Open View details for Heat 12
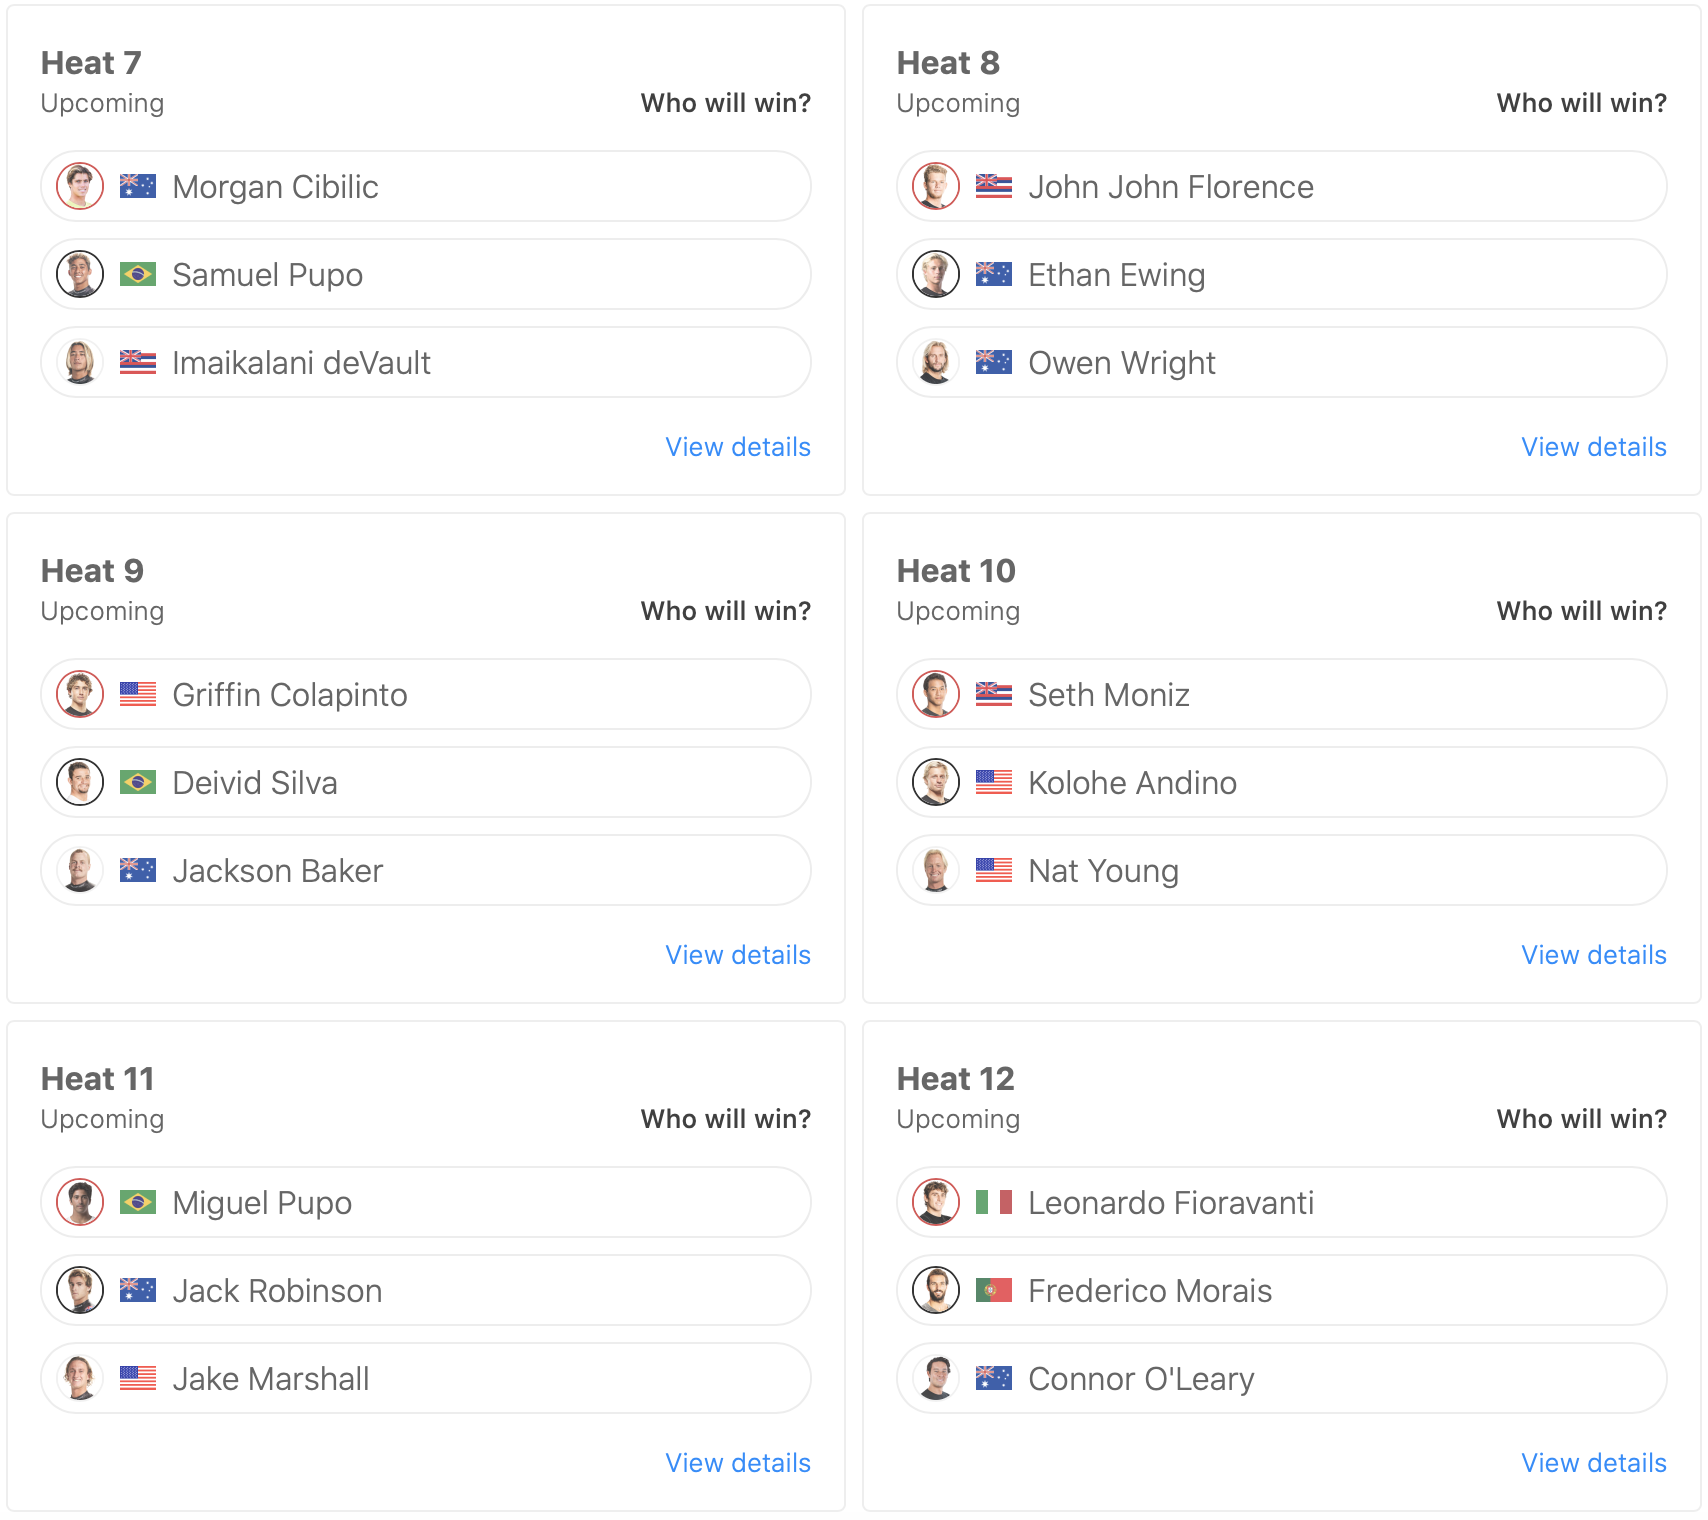 point(1594,1463)
